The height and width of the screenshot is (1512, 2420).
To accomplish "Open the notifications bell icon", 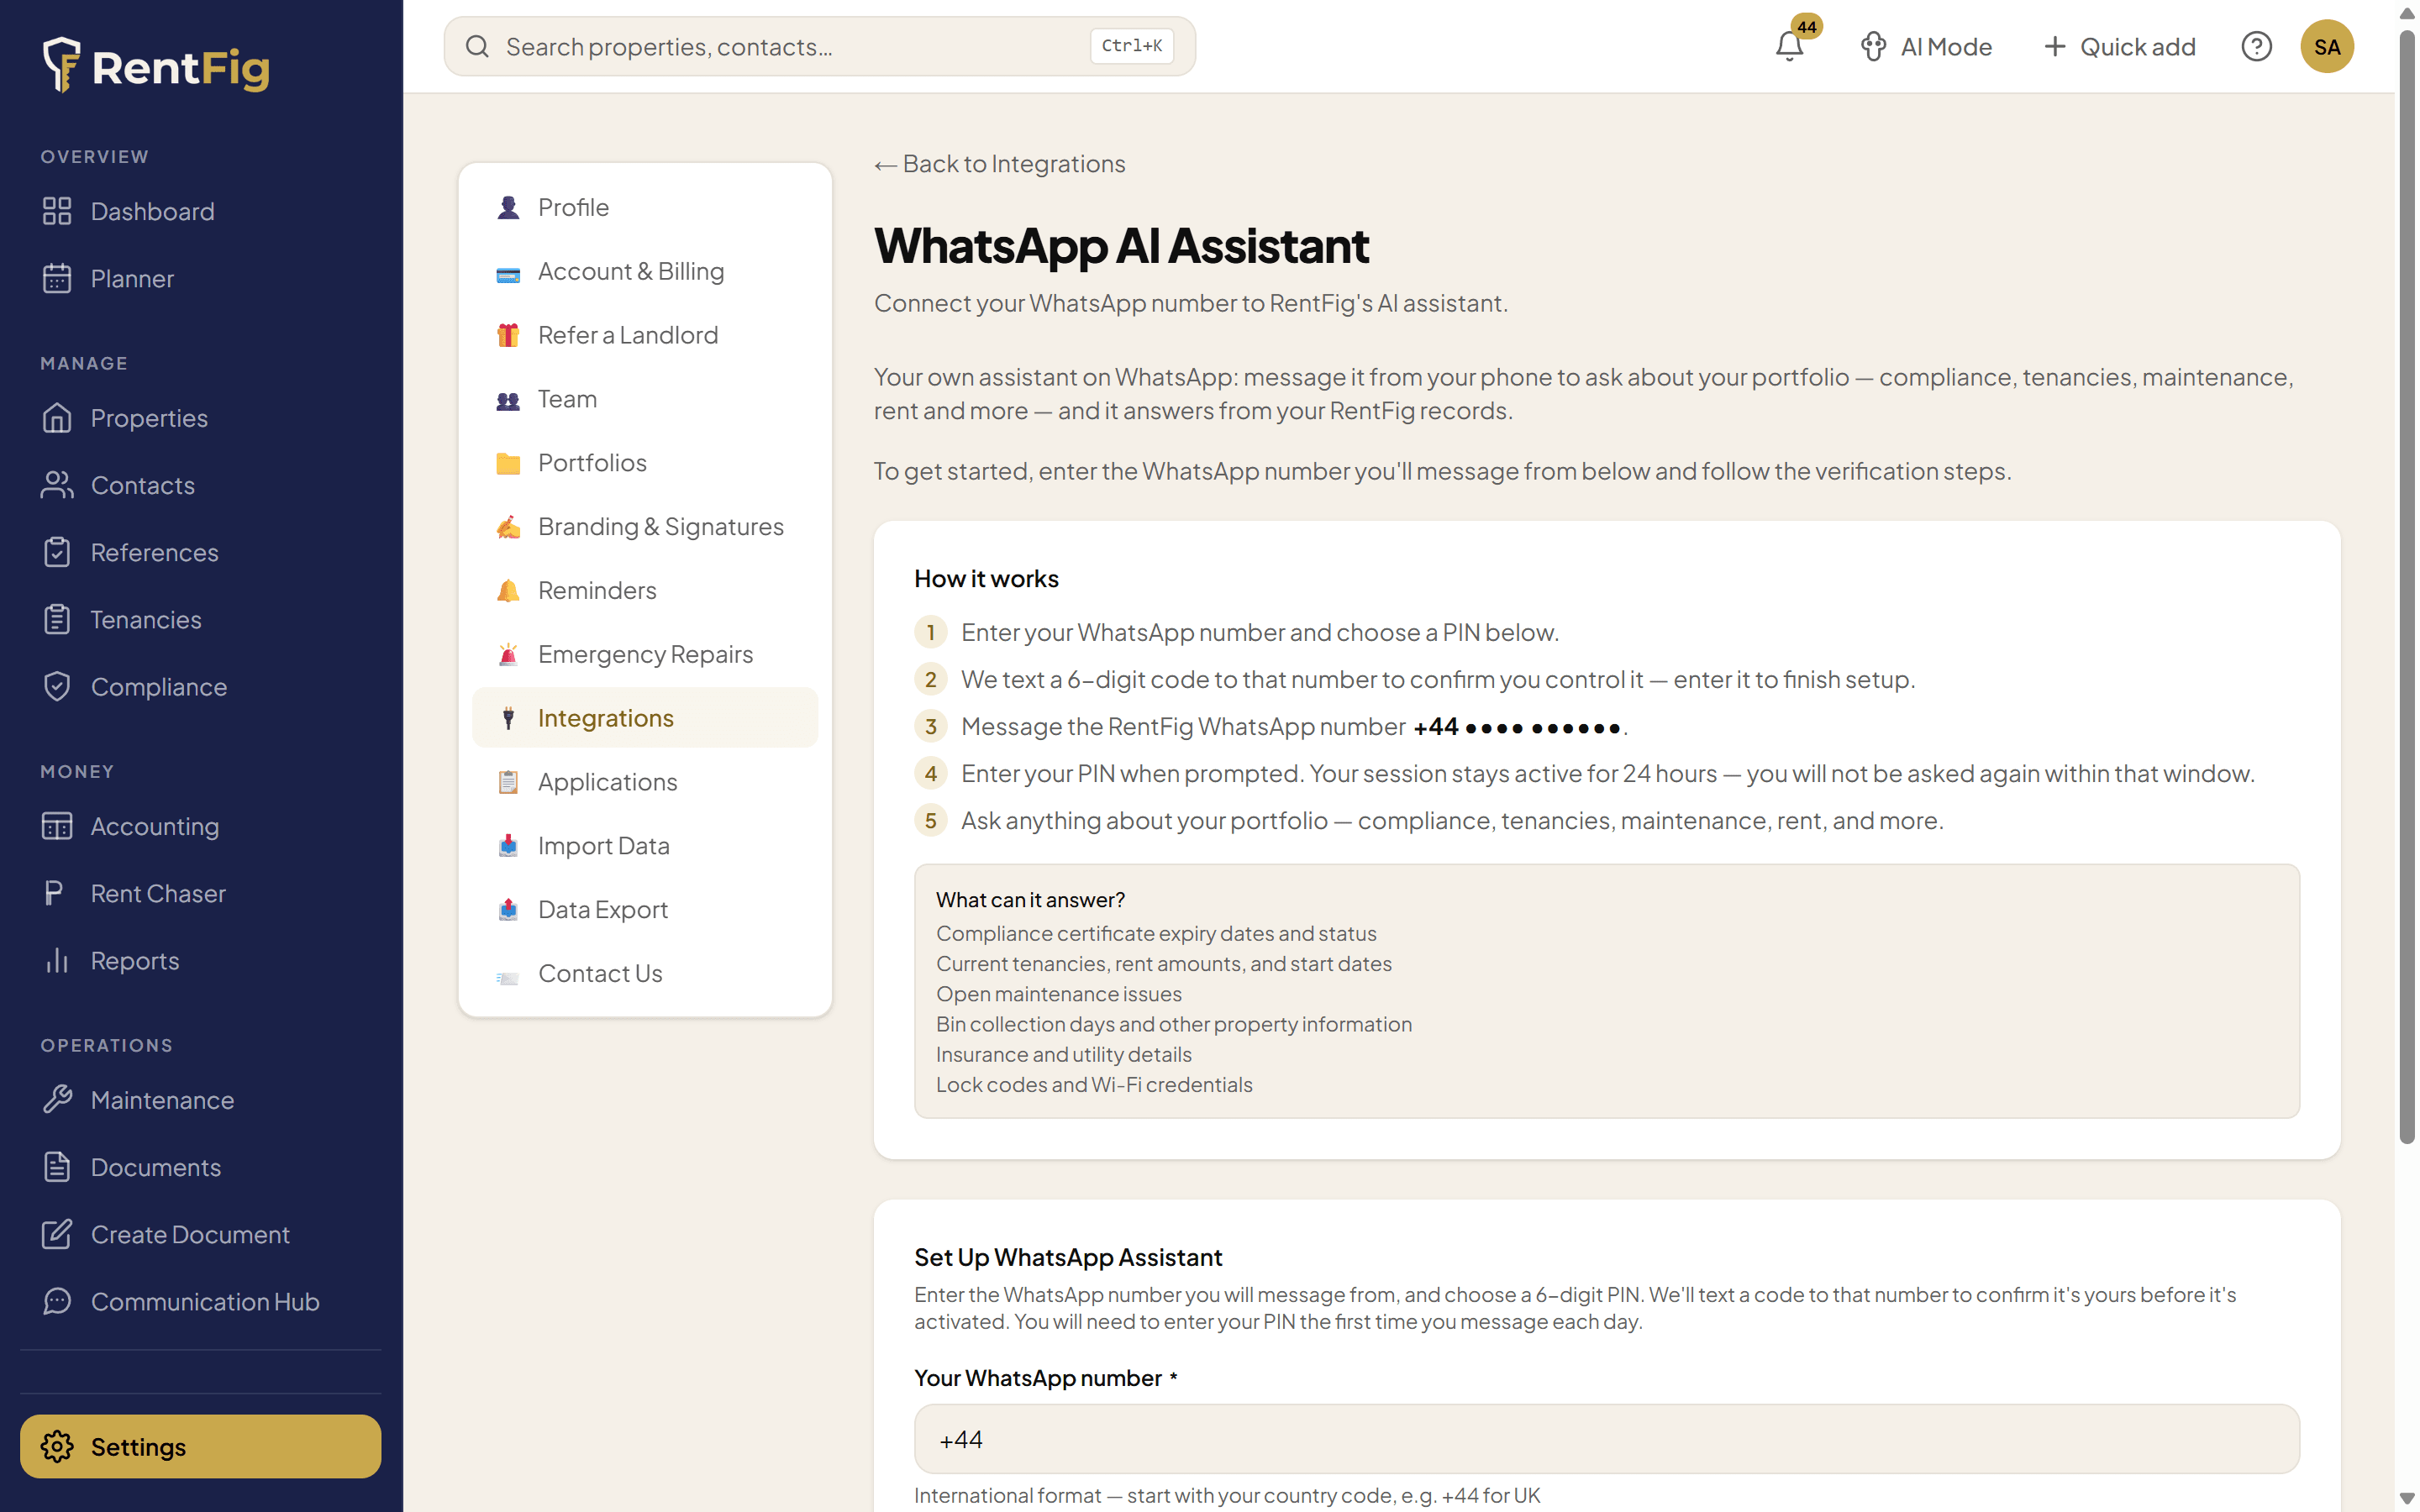I will pyautogui.click(x=1790, y=46).
